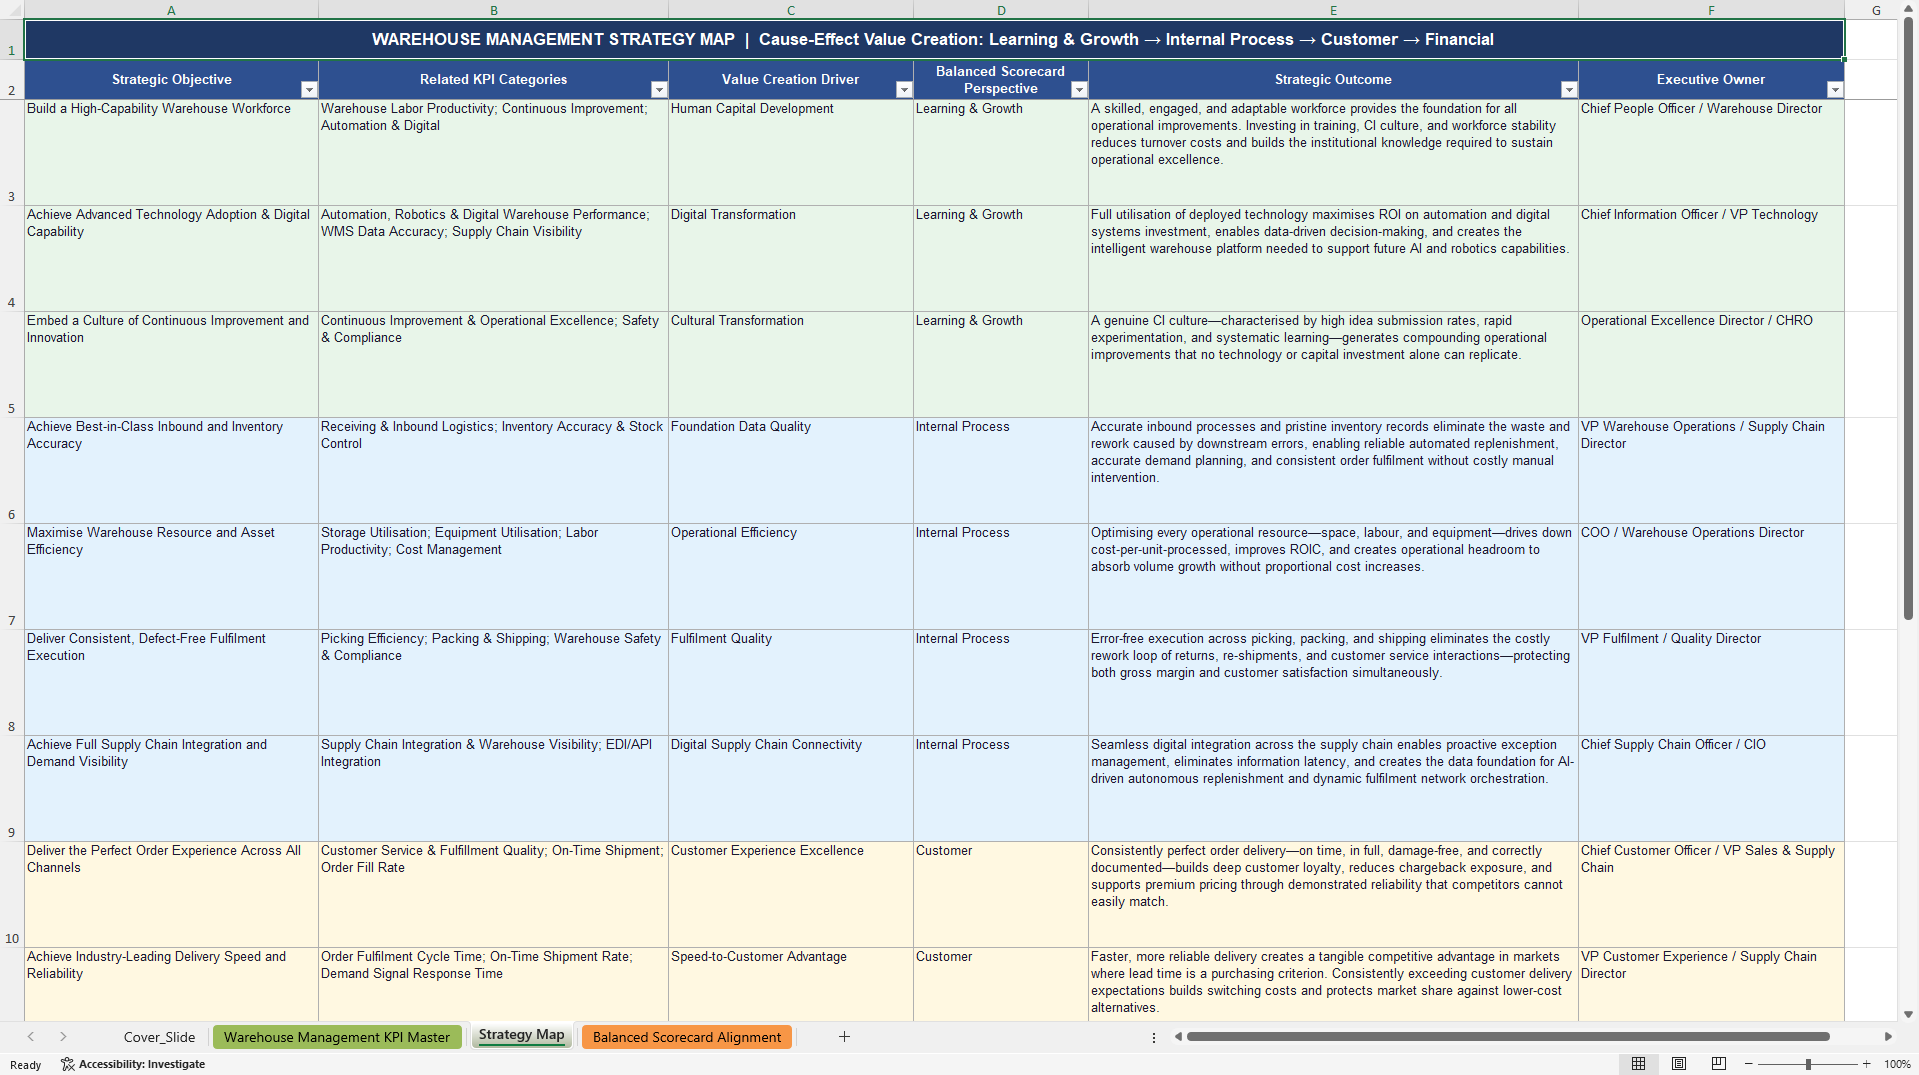
Task: Click the sheet tab bar options dots
Action: pyautogui.click(x=1154, y=1037)
